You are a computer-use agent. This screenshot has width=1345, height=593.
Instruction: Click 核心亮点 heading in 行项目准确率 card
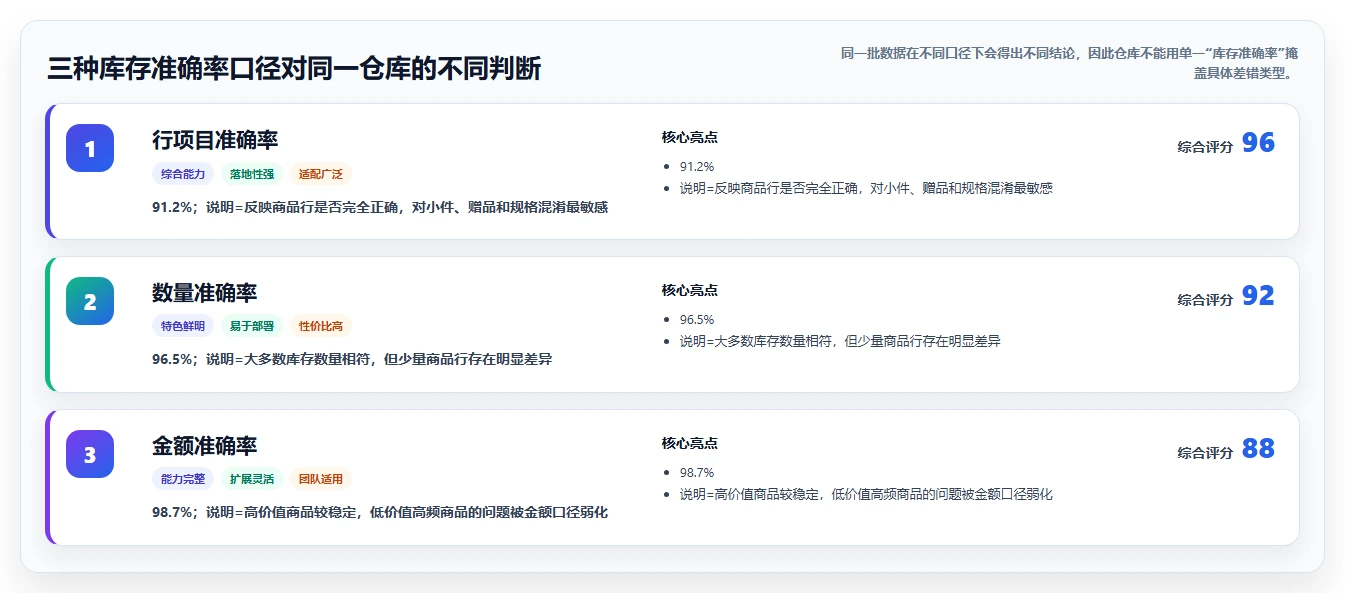689,137
